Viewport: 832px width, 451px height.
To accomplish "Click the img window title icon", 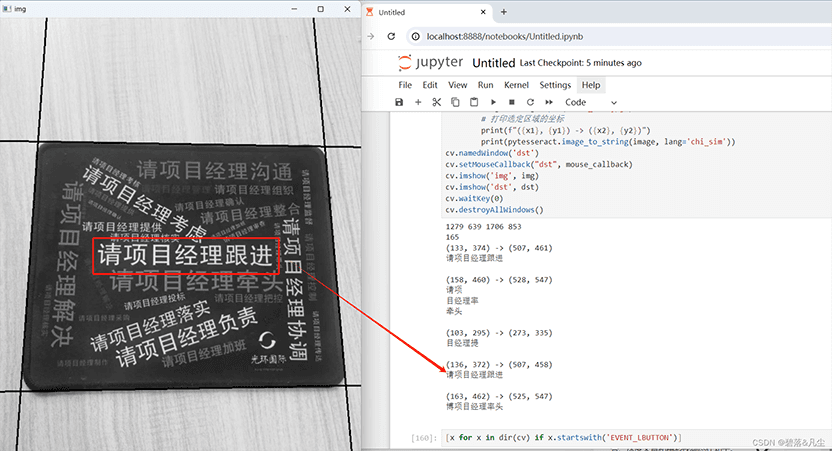I will 7,9.
